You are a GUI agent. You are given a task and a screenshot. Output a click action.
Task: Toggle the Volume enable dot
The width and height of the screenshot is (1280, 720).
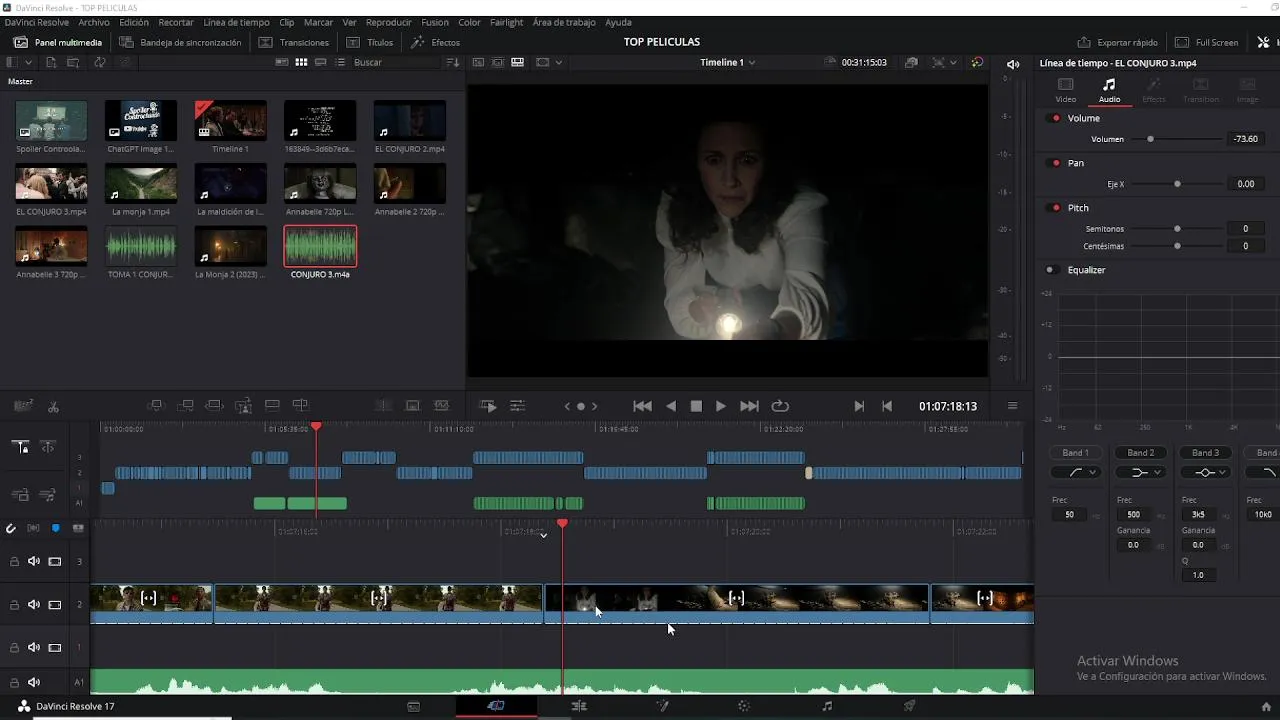(1055, 118)
